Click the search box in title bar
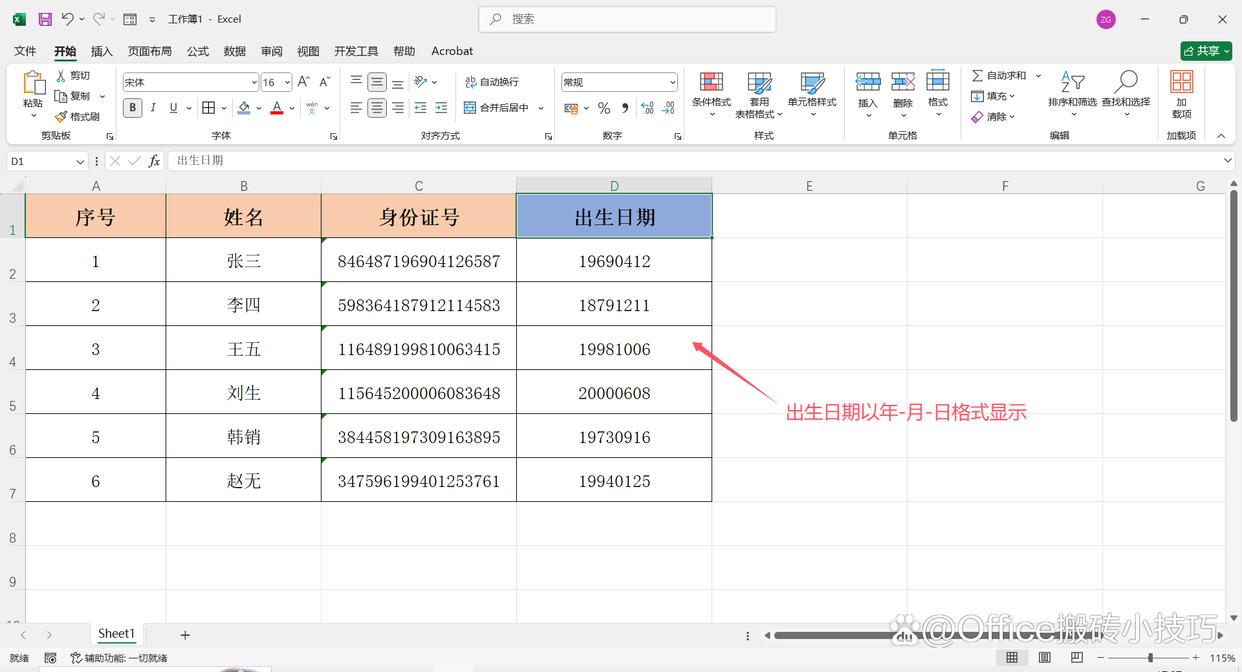Screen dimensions: 1242x672 coord(627,19)
